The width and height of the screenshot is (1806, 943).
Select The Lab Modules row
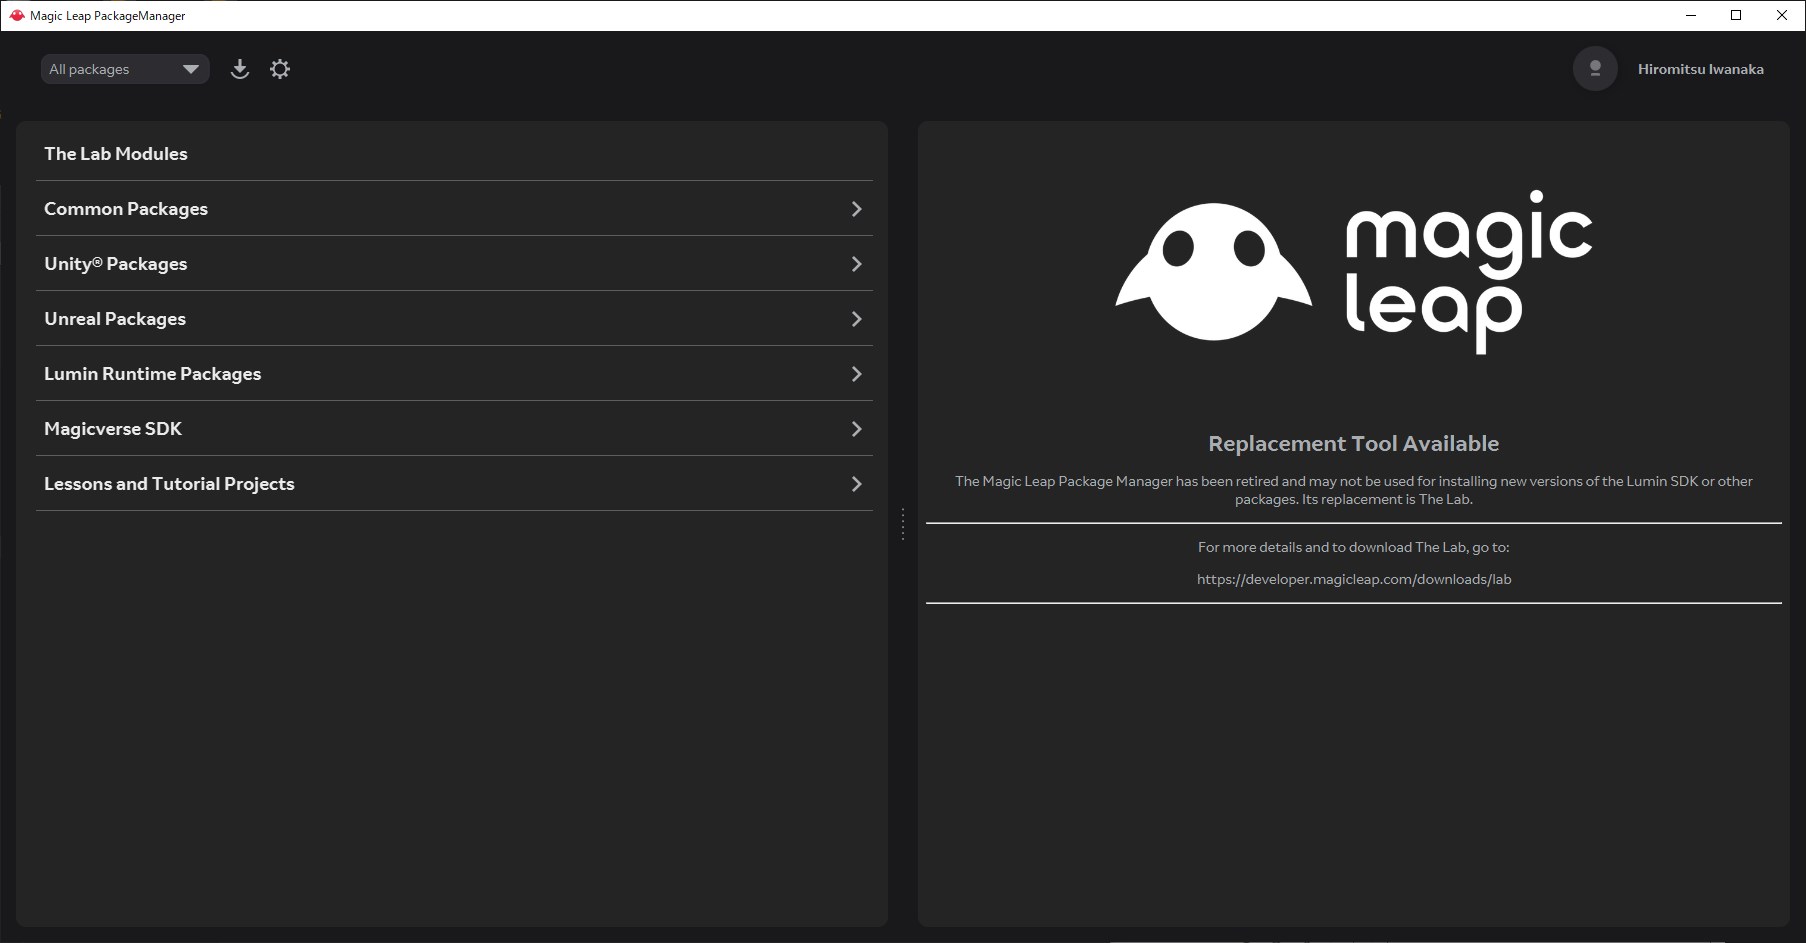pyautogui.click(x=454, y=154)
